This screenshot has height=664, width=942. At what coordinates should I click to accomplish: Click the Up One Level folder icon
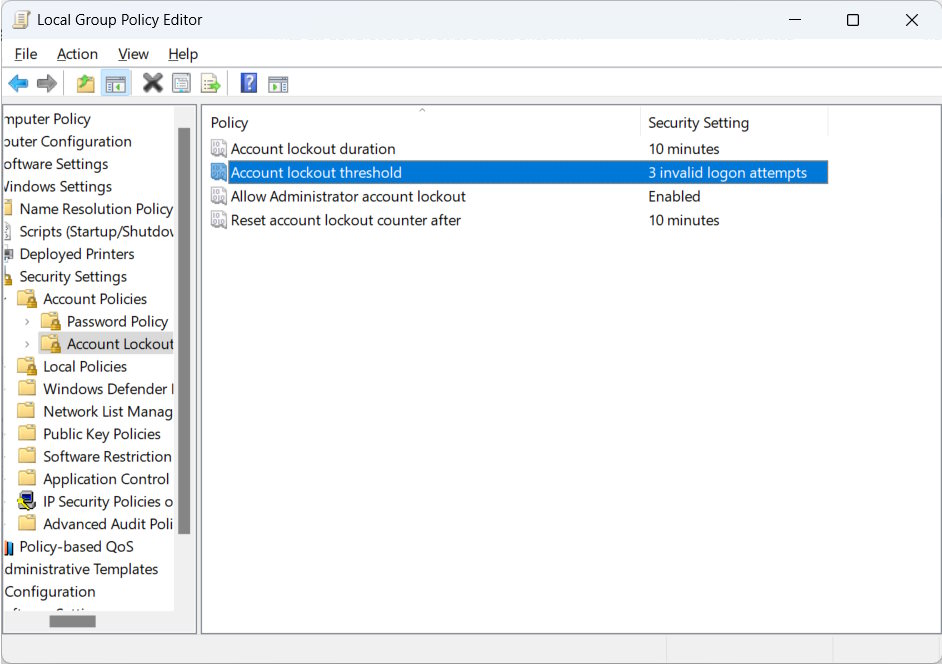click(85, 82)
